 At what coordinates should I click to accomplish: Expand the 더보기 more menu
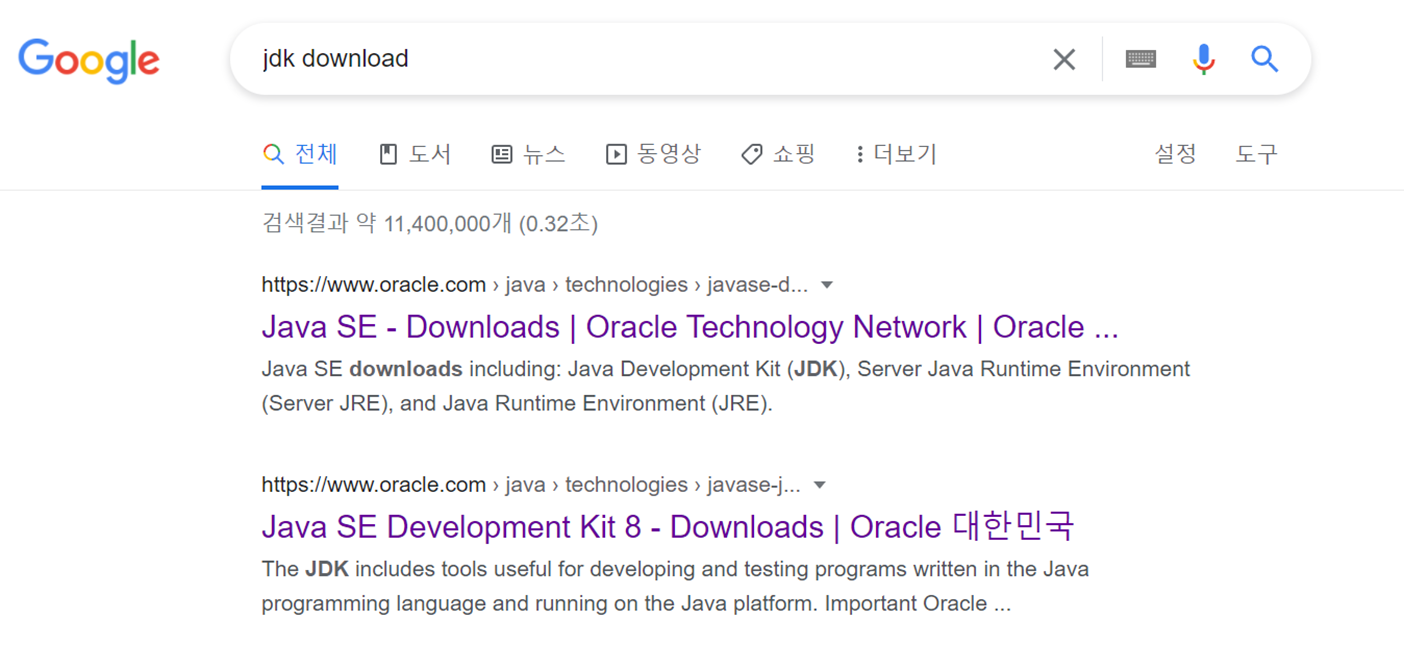tap(896, 154)
